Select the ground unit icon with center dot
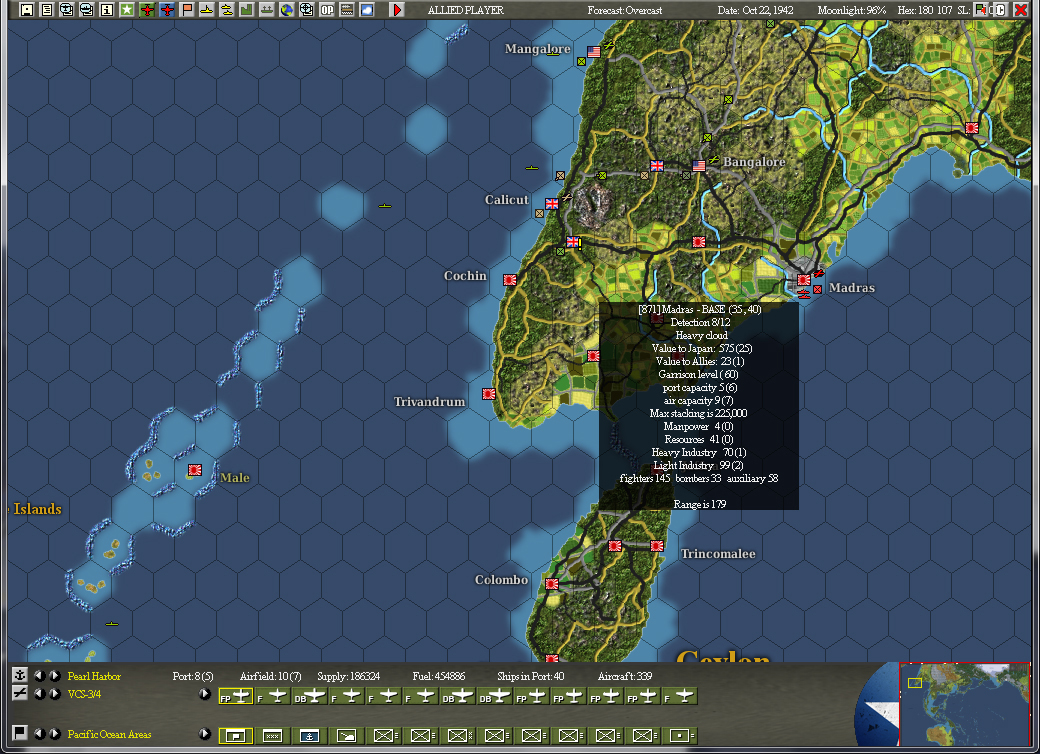Viewport: 1040px width, 754px height. tap(681, 735)
